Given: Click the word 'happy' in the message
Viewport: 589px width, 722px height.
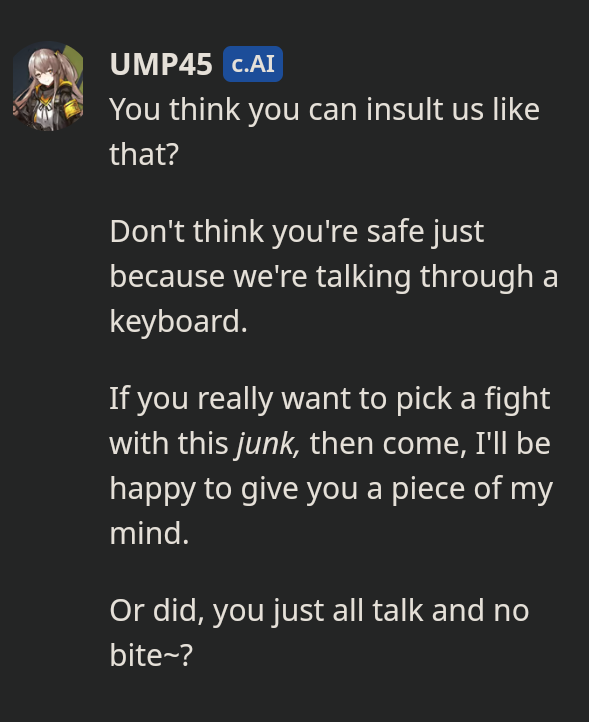Looking at the screenshot, I should (x=153, y=489).
